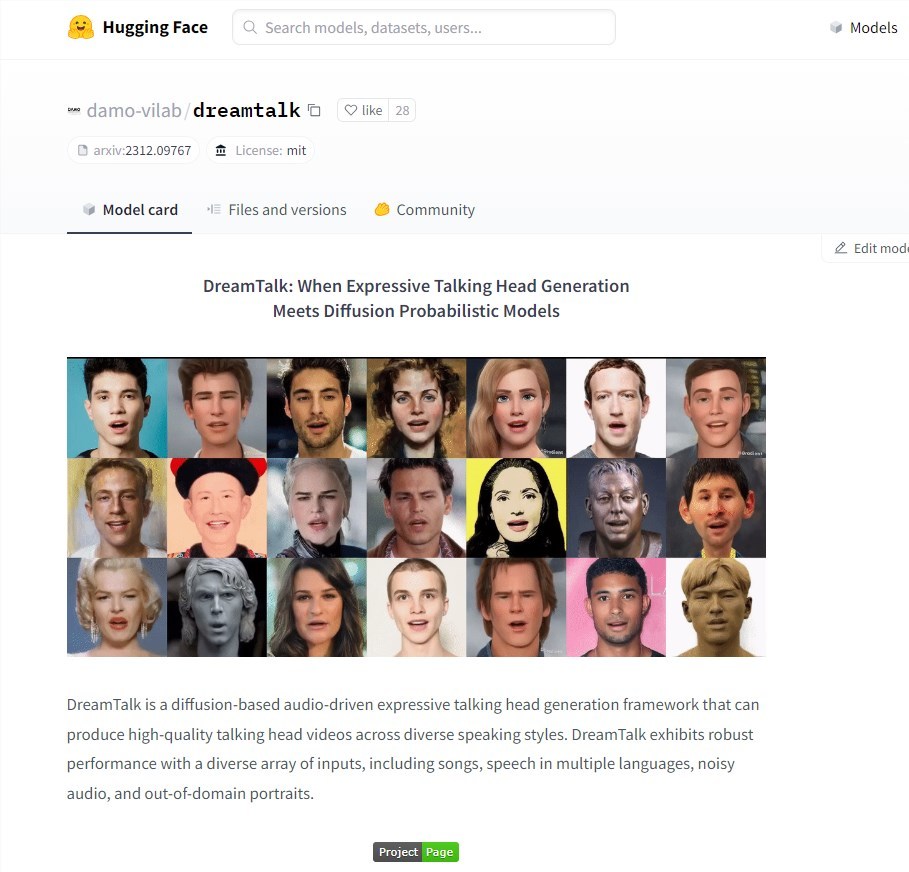909x872 pixels.
Task: Like the dreamtalk model
Action: (363, 110)
